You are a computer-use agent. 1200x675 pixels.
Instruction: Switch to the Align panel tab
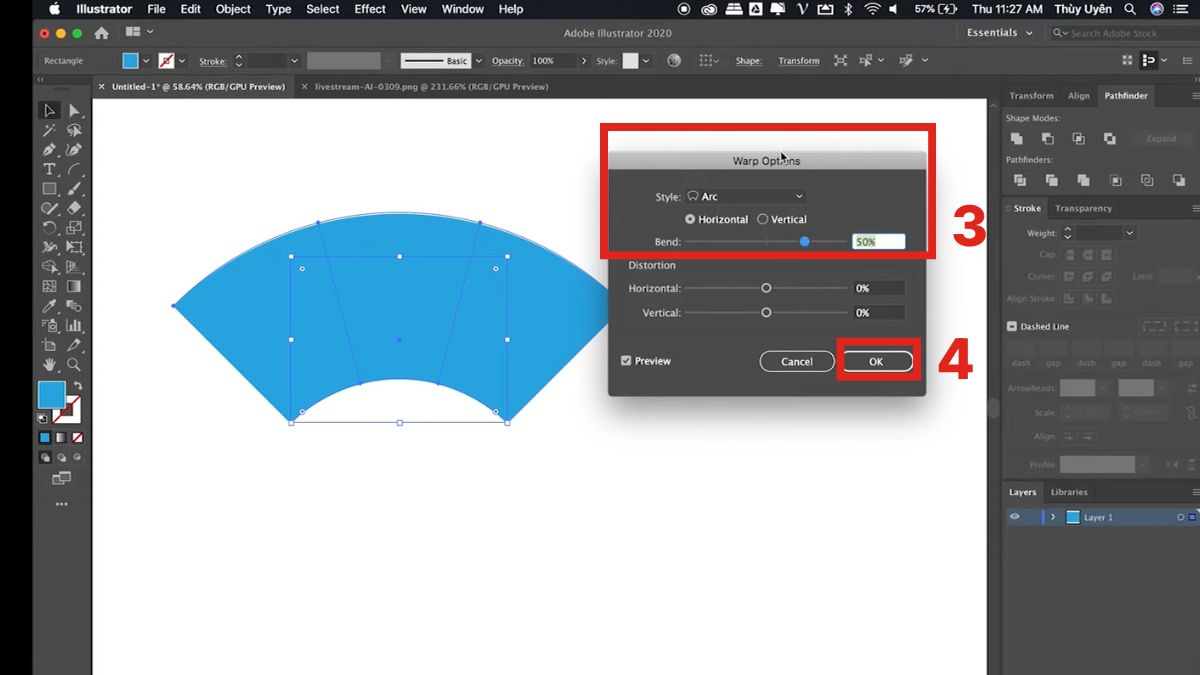[1079, 96]
